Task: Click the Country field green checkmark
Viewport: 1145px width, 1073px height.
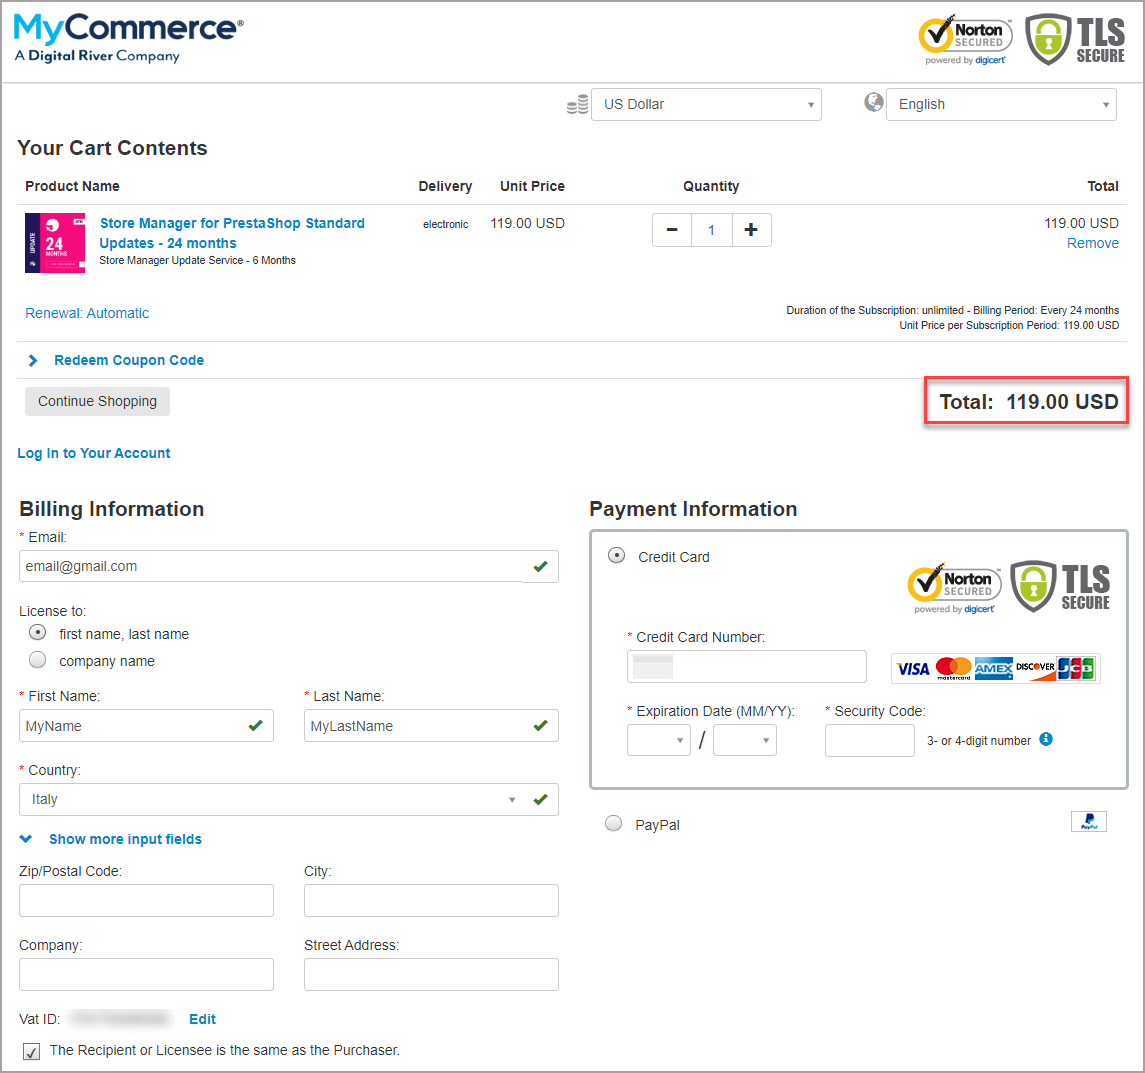Action: 540,799
